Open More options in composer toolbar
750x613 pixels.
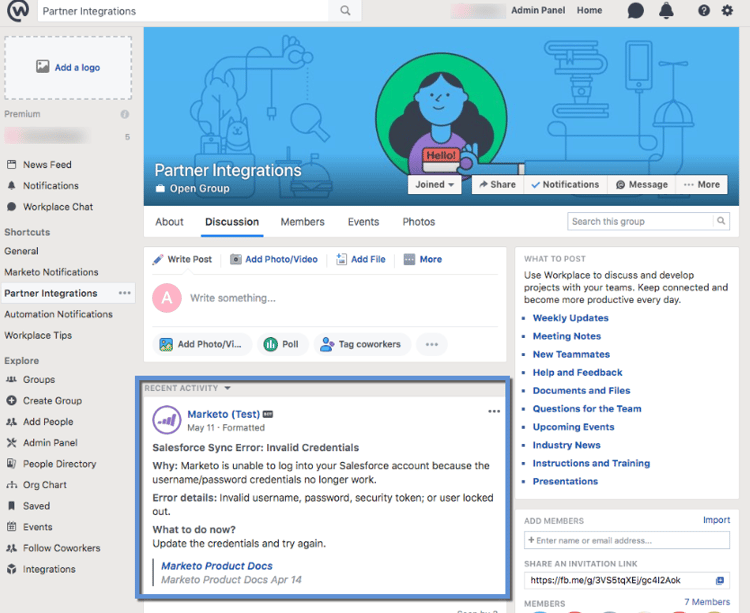coord(423,259)
